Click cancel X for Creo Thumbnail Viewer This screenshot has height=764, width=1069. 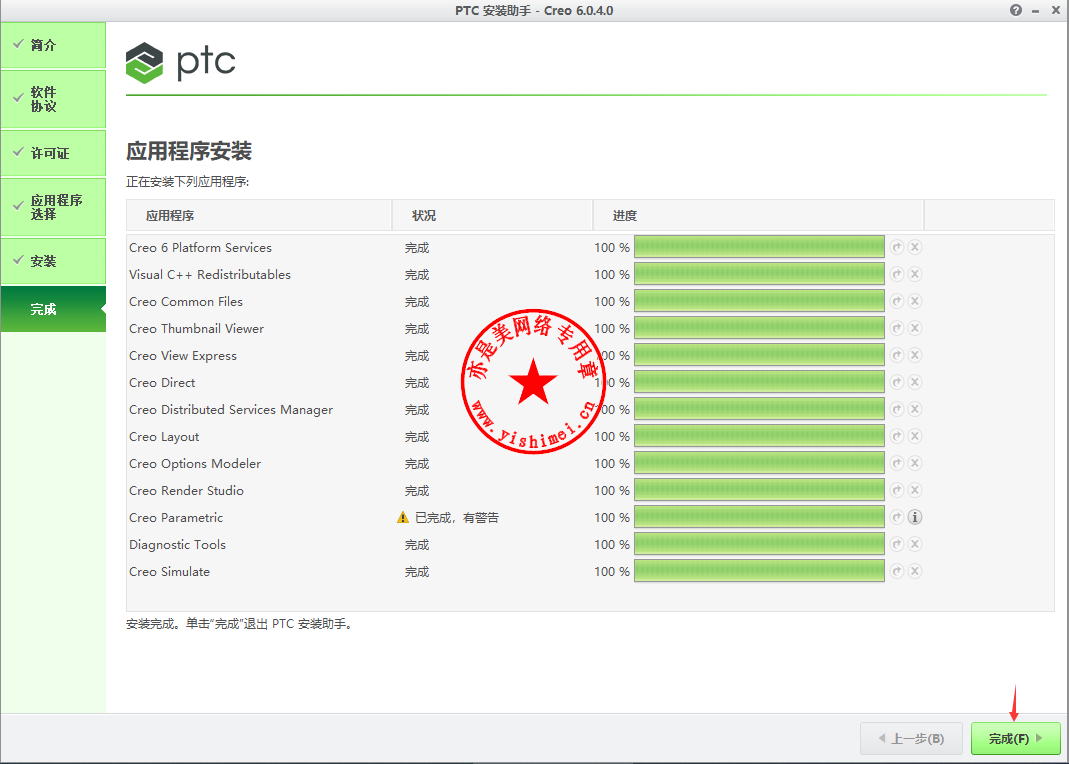click(x=915, y=328)
